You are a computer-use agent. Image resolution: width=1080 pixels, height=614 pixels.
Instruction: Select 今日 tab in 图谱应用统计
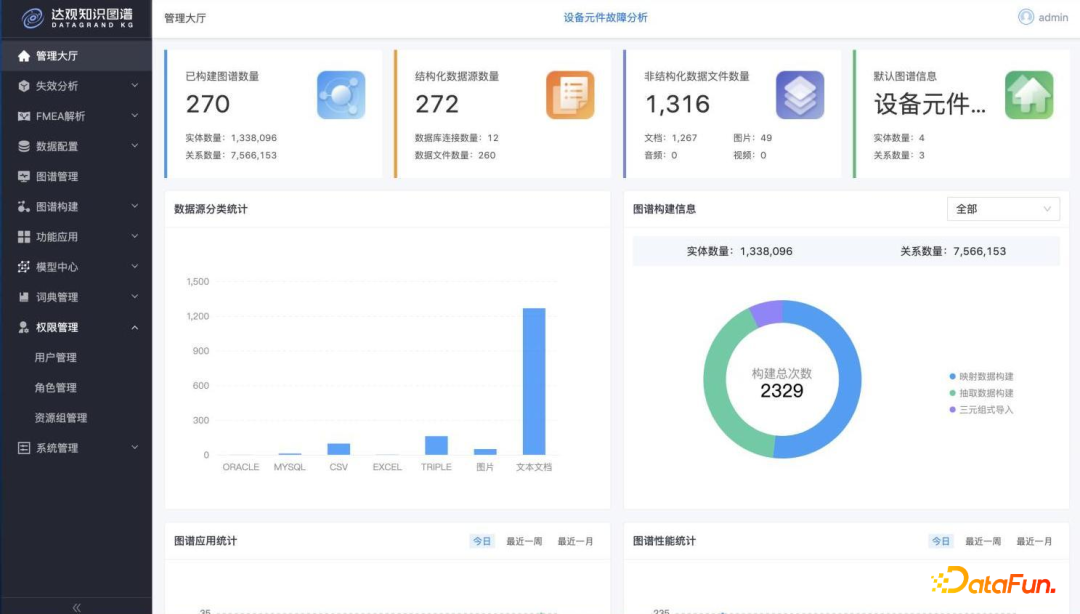click(481, 541)
